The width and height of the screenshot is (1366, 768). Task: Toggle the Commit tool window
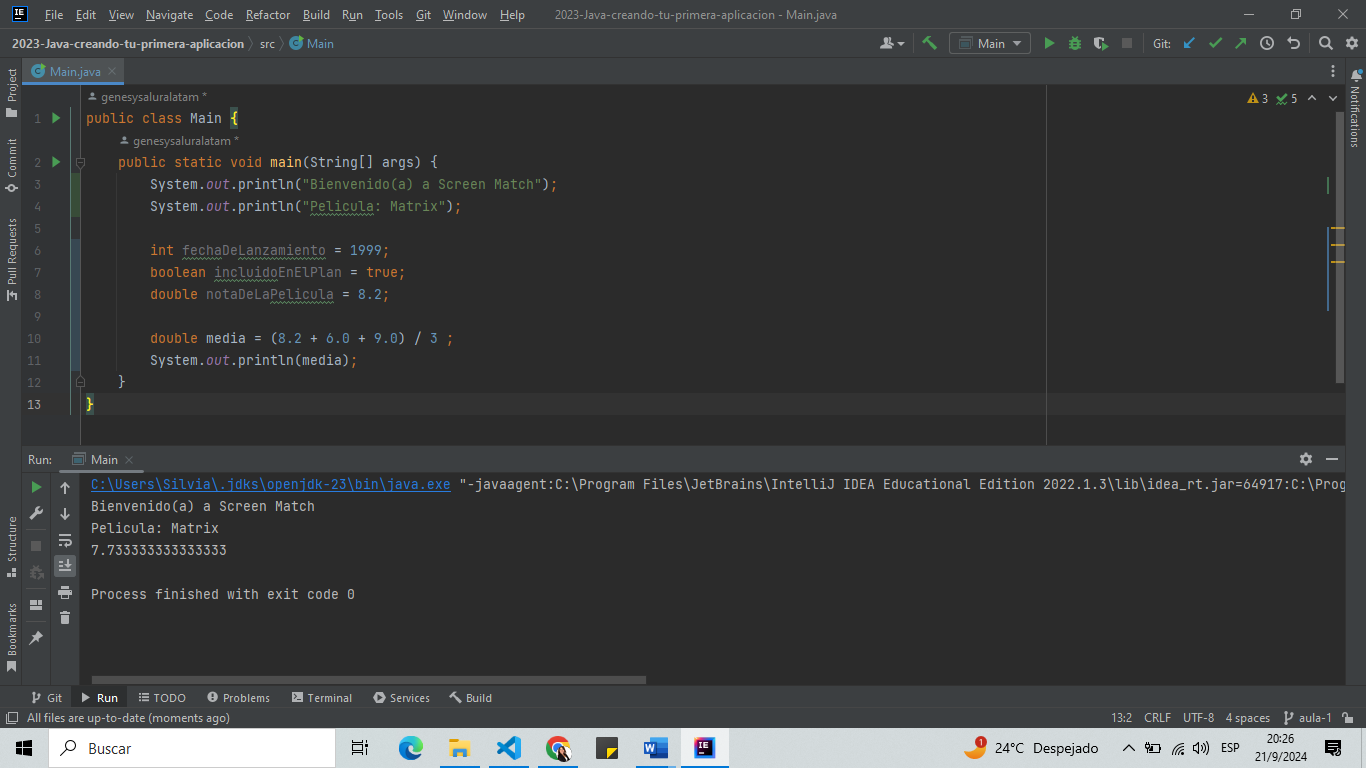(11, 165)
